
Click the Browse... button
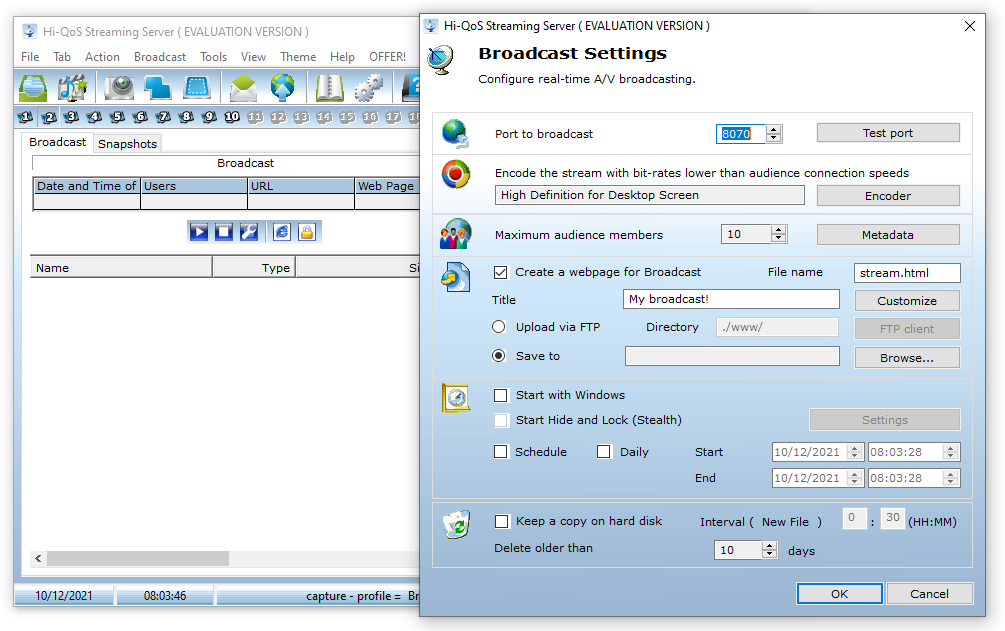tap(907, 358)
